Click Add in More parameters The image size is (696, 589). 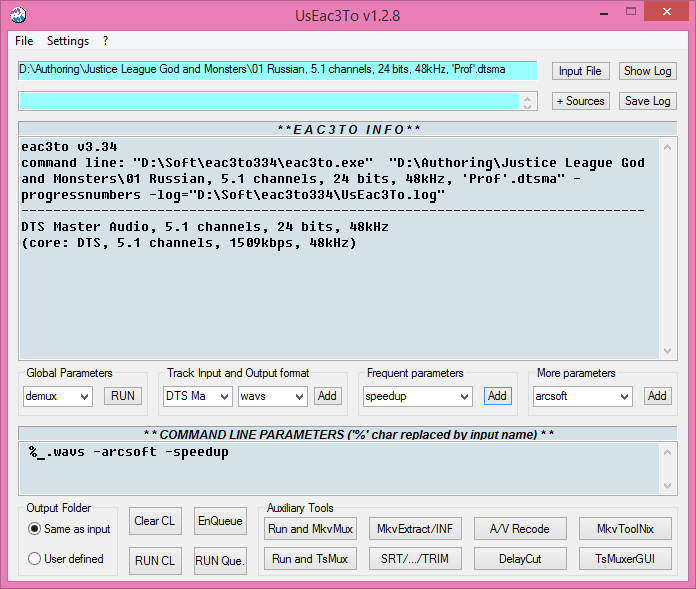[x=657, y=396]
